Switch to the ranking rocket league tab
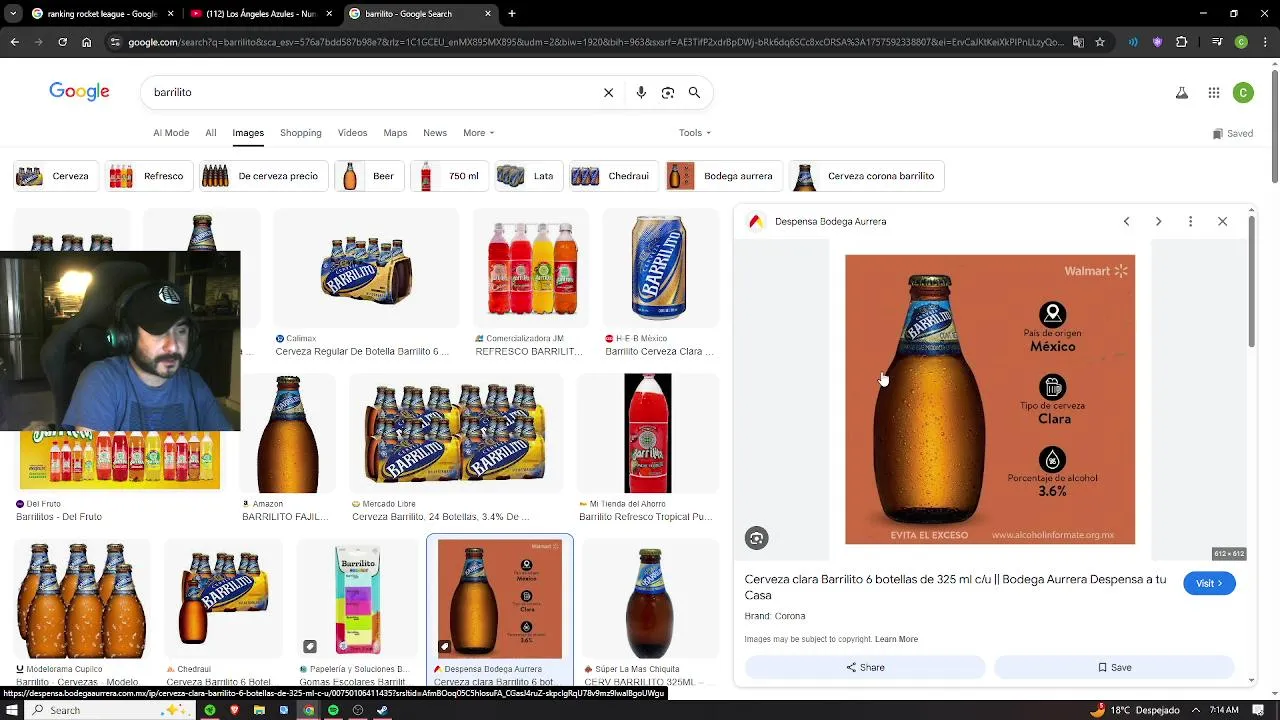Viewport: 1280px width, 720px height. pos(104,14)
